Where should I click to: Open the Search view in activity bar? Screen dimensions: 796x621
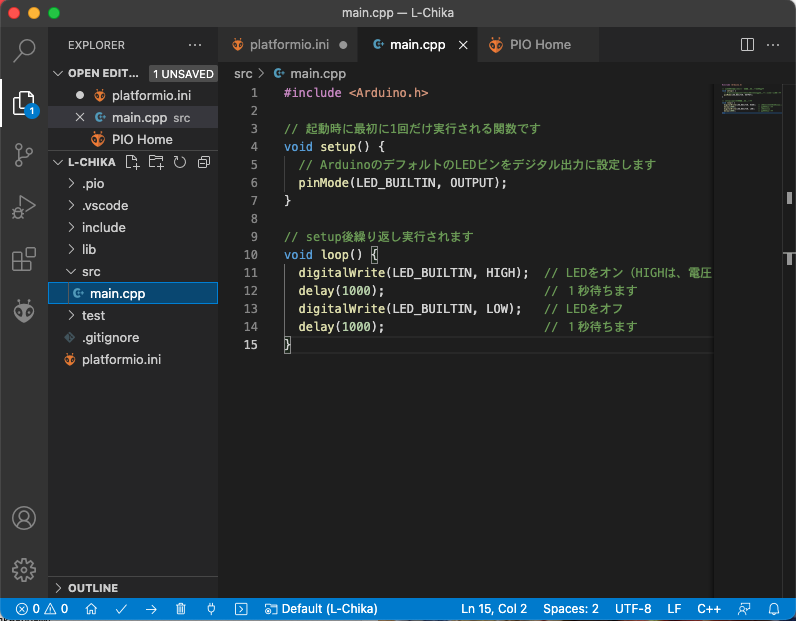[x=24, y=49]
